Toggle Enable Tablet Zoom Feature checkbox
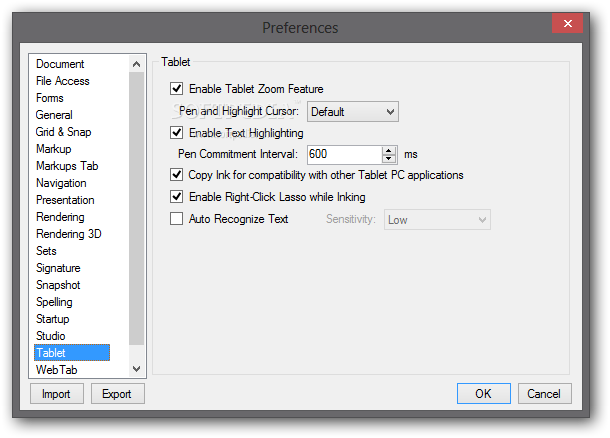 tap(176, 89)
